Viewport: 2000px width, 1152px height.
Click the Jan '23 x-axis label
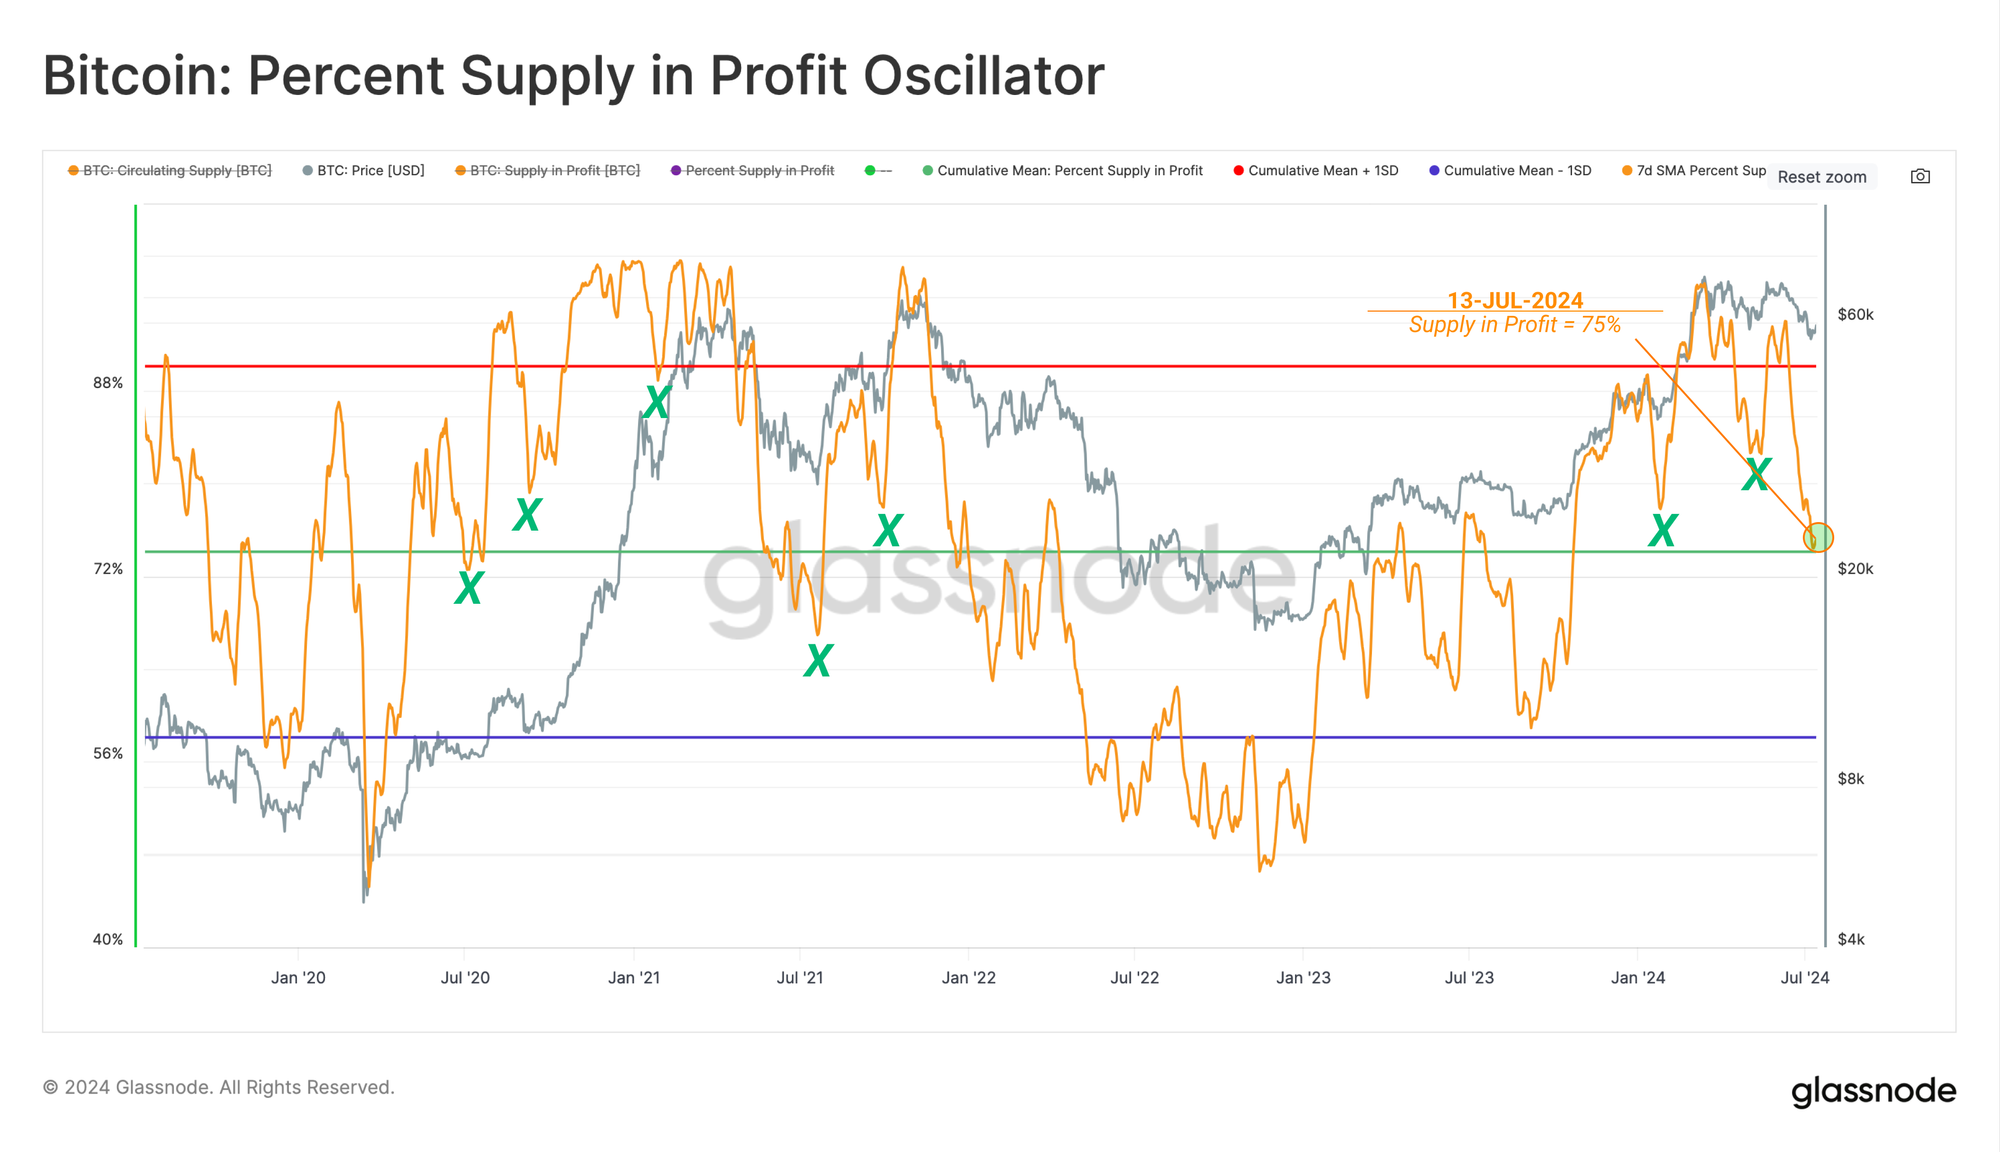1303,978
